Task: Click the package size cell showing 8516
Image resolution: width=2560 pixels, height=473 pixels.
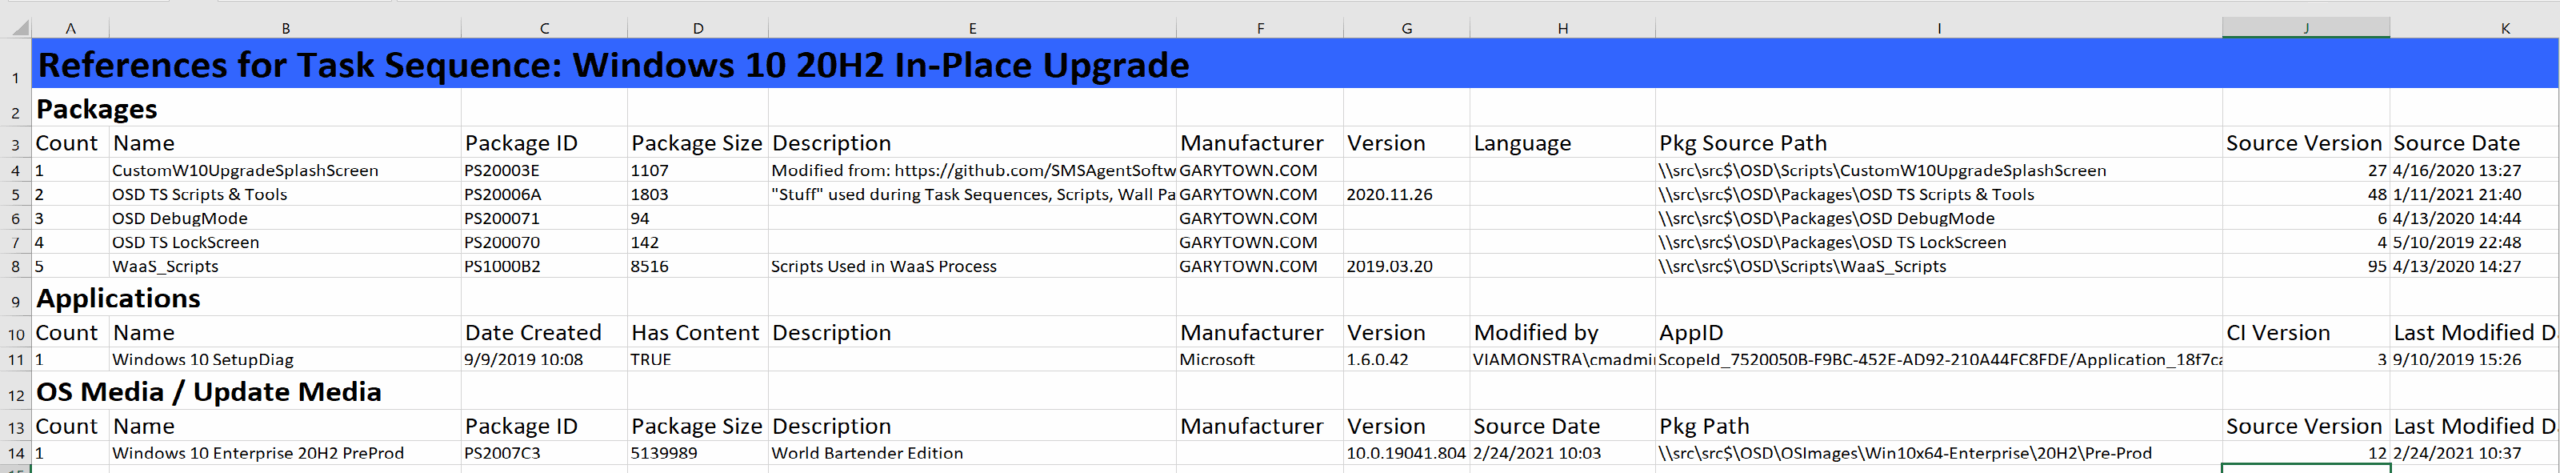Action: point(650,267)
